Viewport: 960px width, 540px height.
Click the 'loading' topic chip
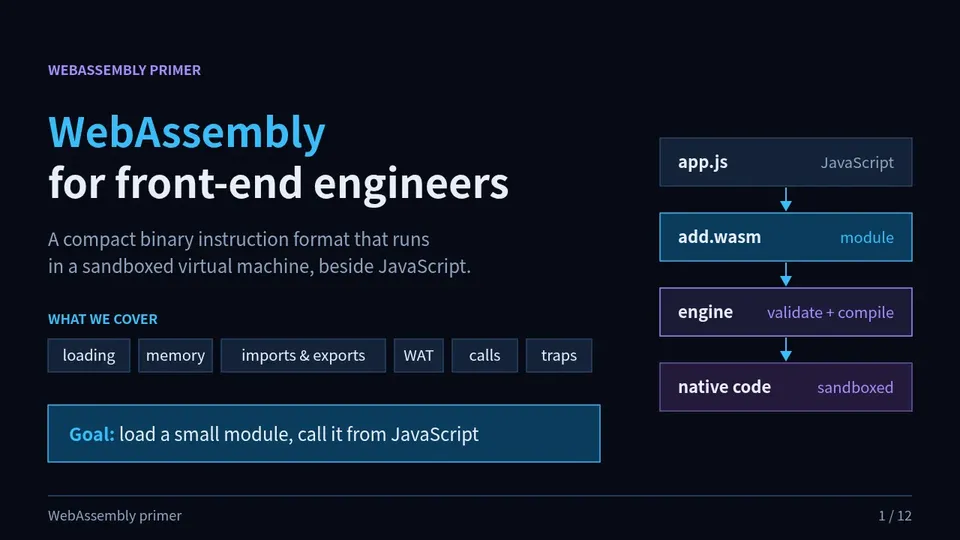[x=89, y=355]
